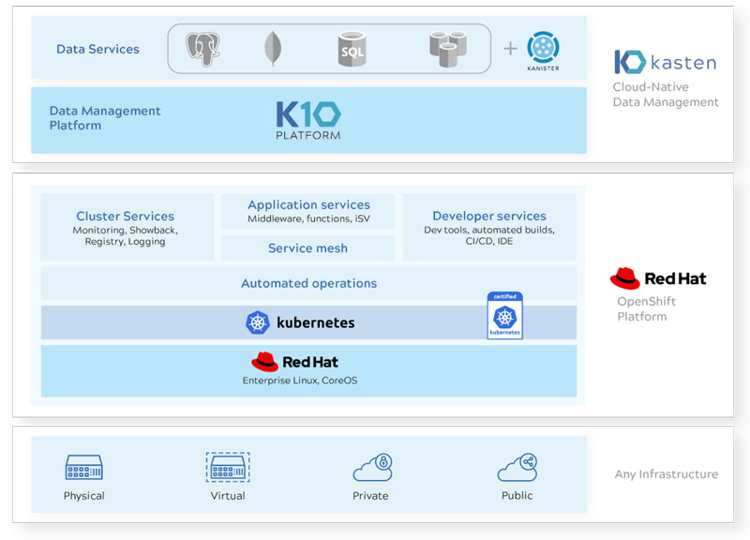Select the Virtual infrastructure icon
750x540 pixels.
coord(227,468)
